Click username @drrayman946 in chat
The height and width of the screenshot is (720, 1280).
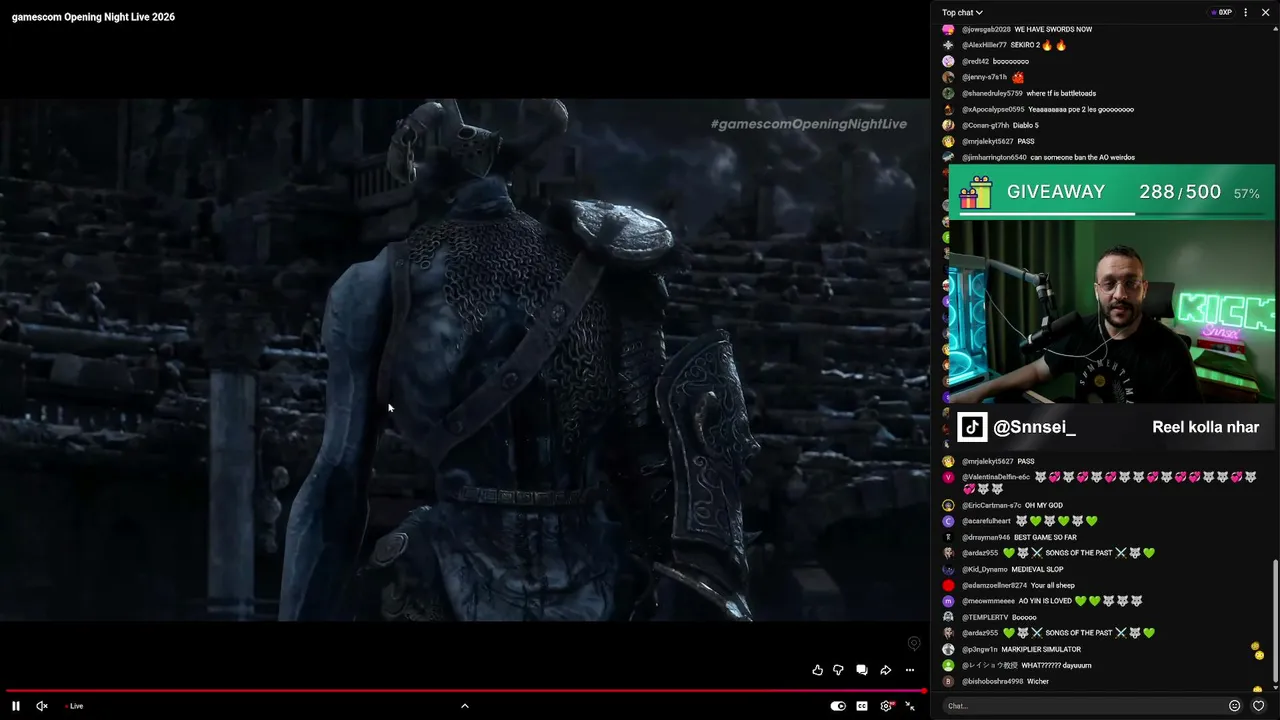(x=986, y=537)
